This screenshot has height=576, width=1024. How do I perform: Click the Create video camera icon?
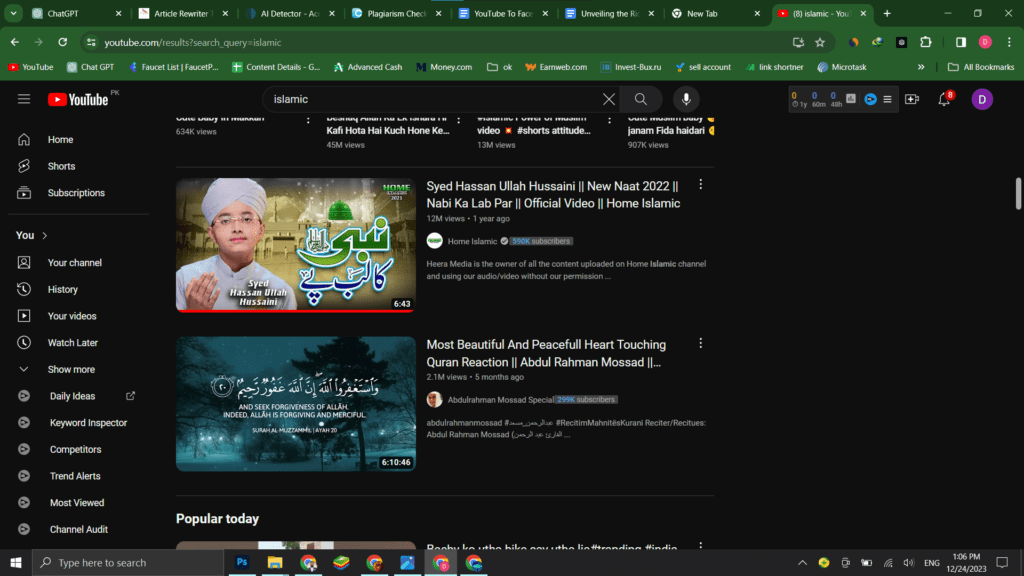coord(913,99)
